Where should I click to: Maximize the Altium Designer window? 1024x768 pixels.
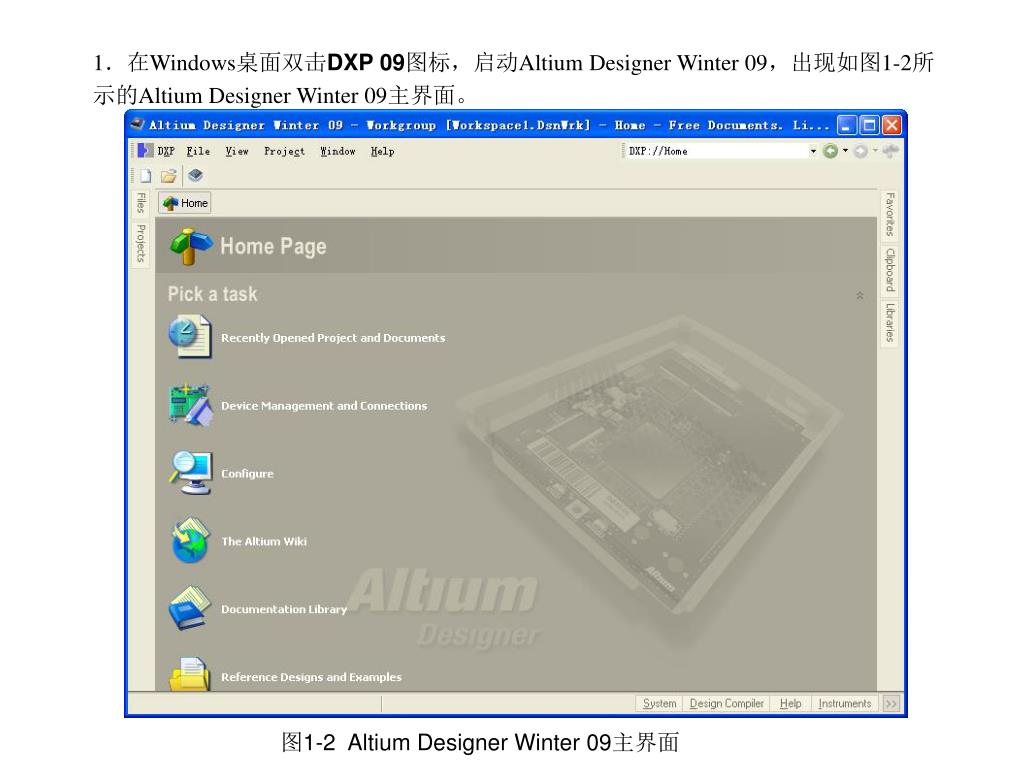[x=869, y=125]
